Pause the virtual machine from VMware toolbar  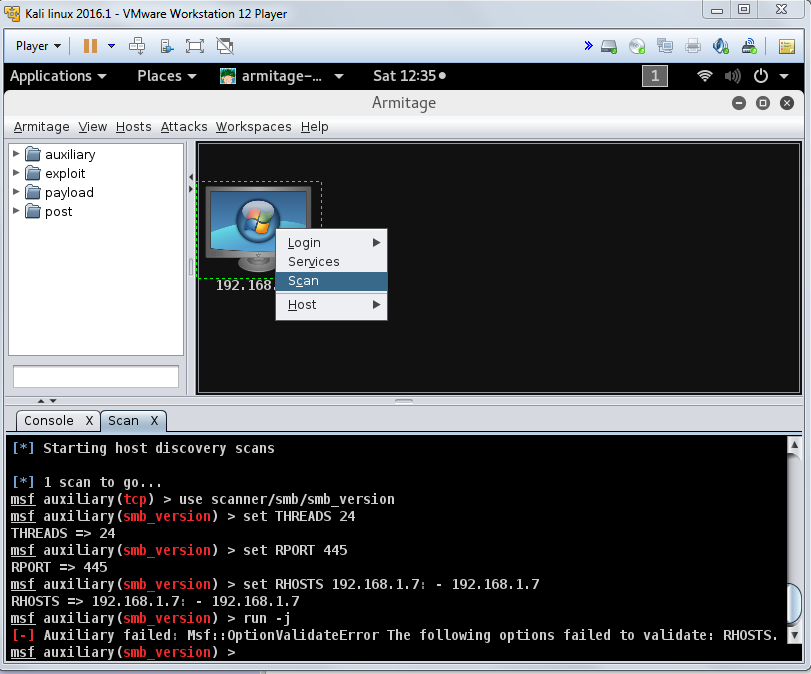(91, 46)
